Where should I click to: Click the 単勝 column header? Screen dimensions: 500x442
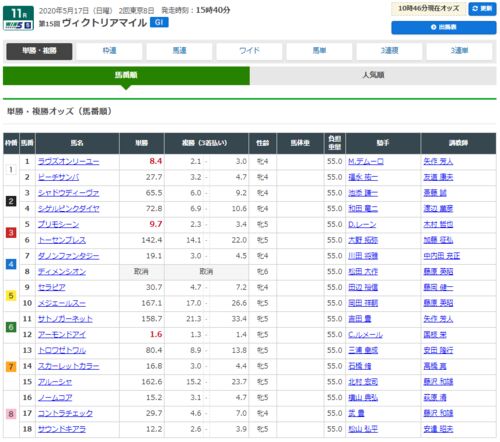[142, 143]
